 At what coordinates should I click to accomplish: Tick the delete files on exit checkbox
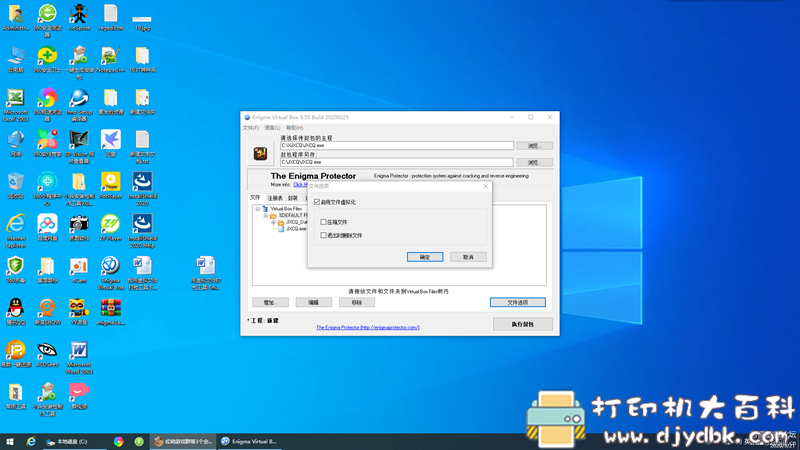pyautogui.click(x=323, y=235)
